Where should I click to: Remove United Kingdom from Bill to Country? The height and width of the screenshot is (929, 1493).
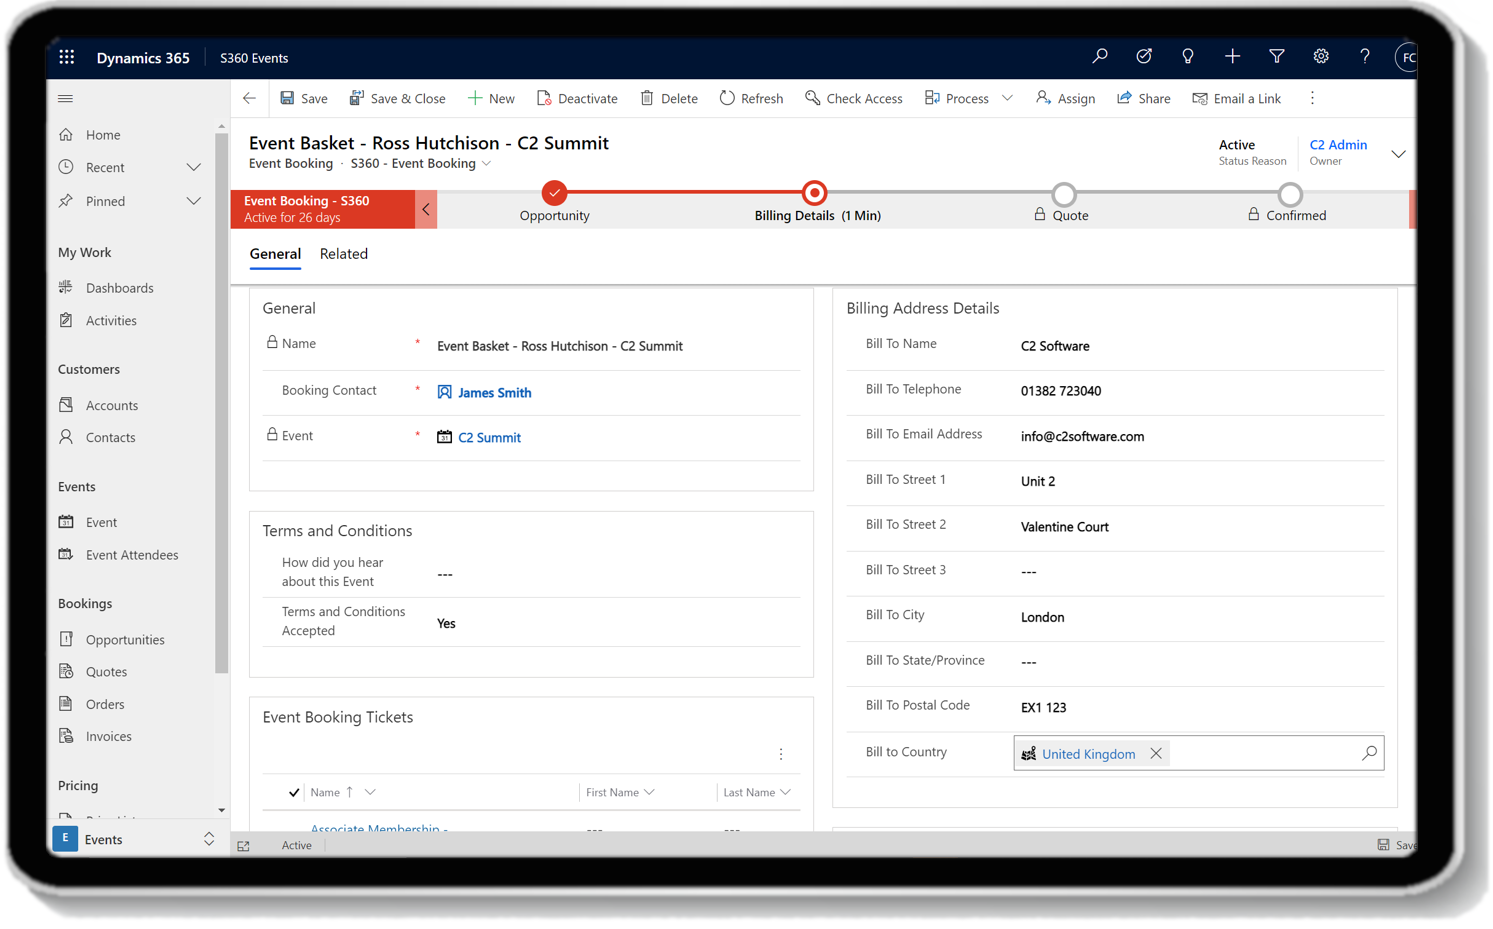1156,754
